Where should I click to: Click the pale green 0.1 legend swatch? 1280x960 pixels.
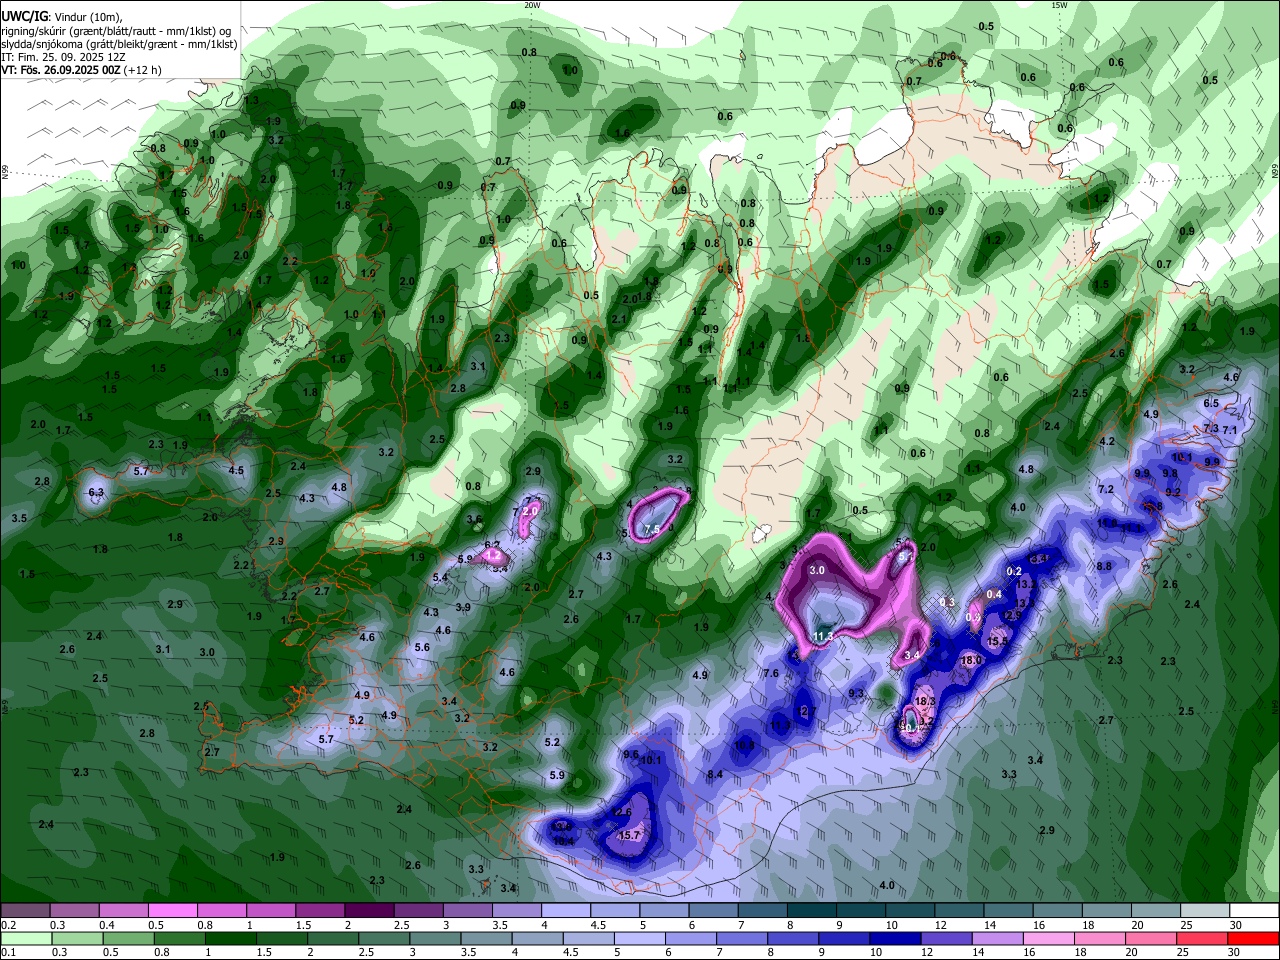pyautogui.click(x=25, y=938)
